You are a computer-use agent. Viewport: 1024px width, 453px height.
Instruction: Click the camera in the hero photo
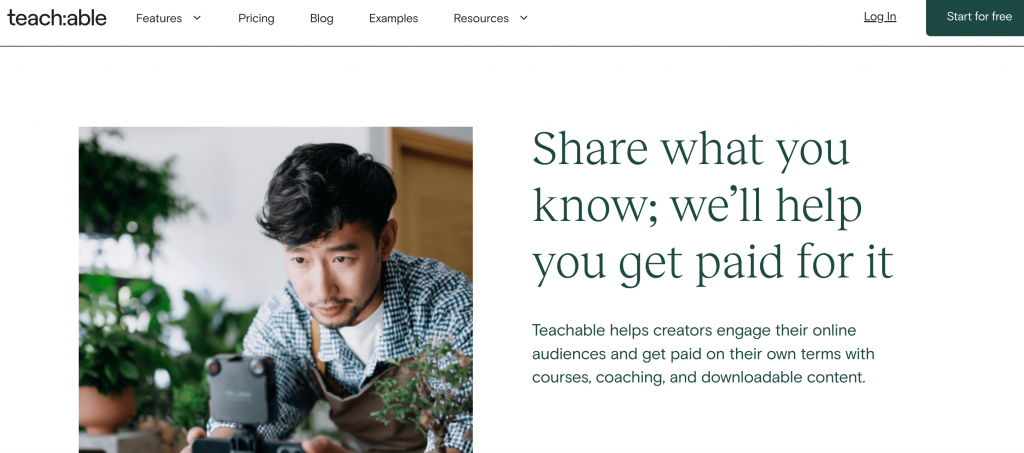click(238, 390)
